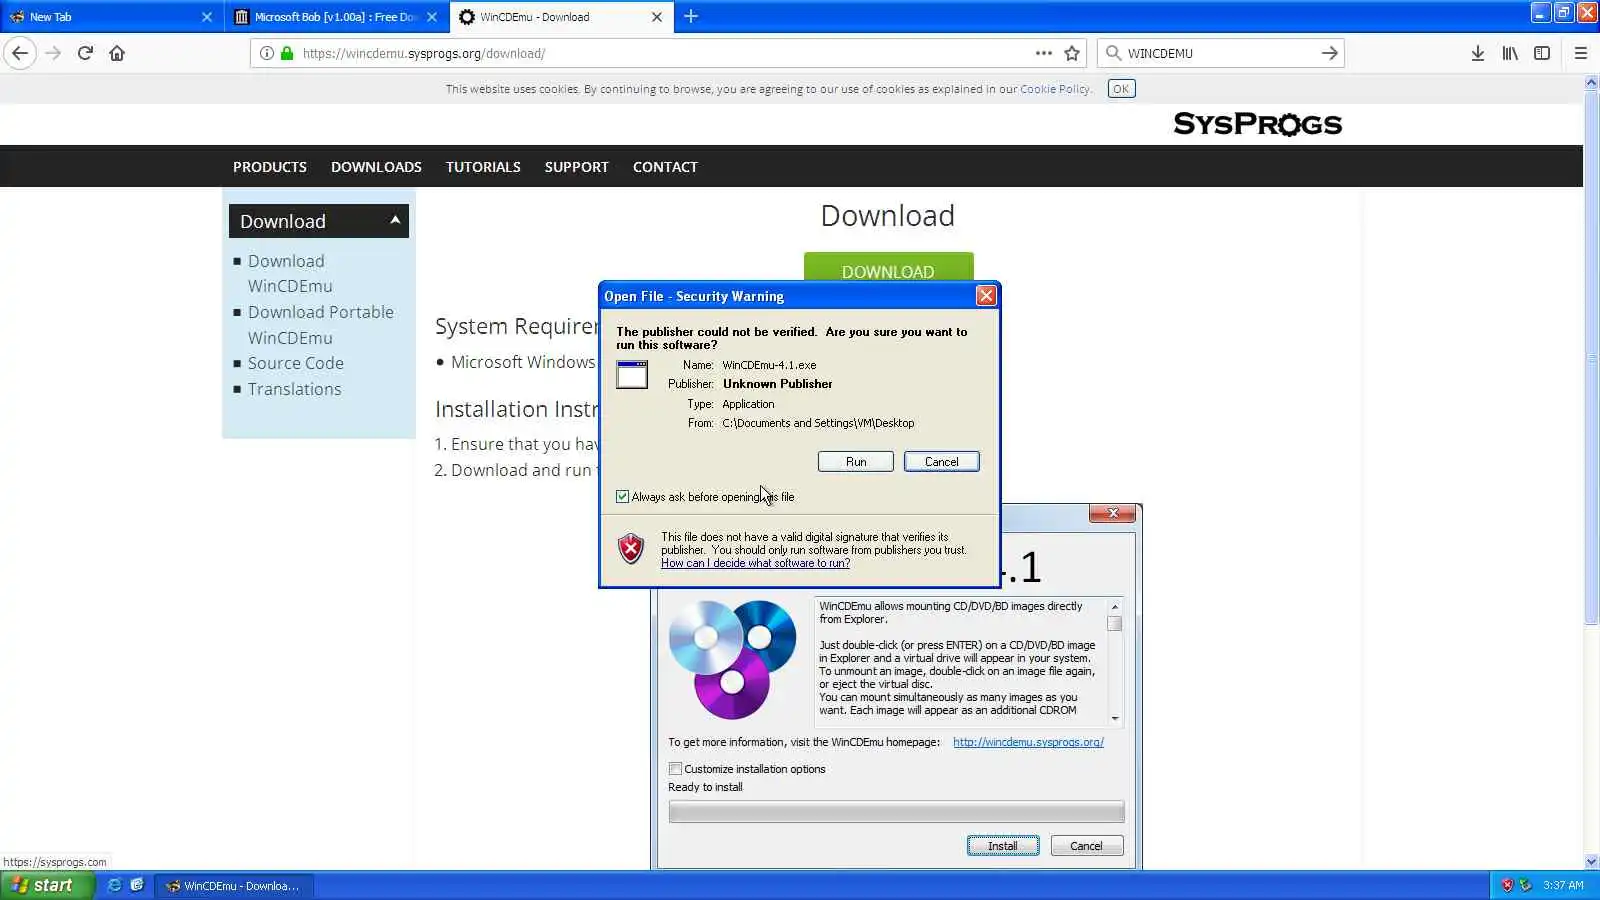
Task: Open the TUTORIALS menu
Action: point(483,167)
